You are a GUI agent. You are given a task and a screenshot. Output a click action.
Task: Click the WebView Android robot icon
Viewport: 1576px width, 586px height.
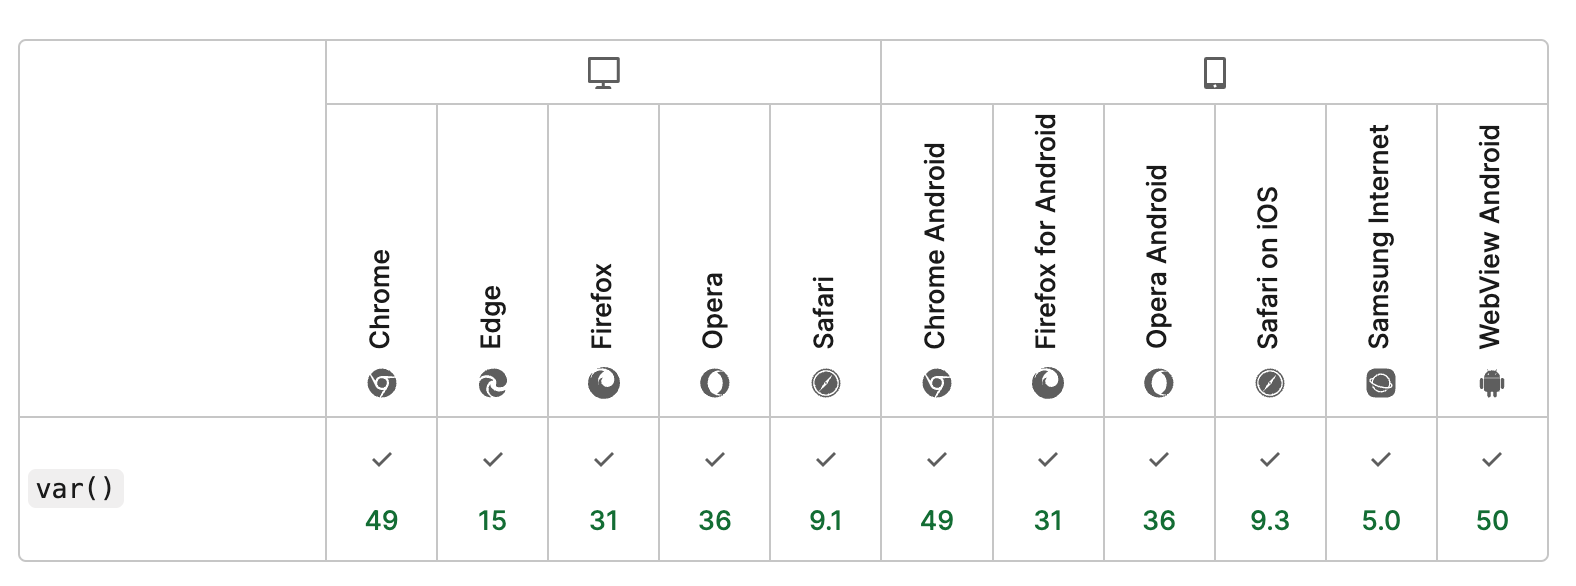[x=1492, y=383]
